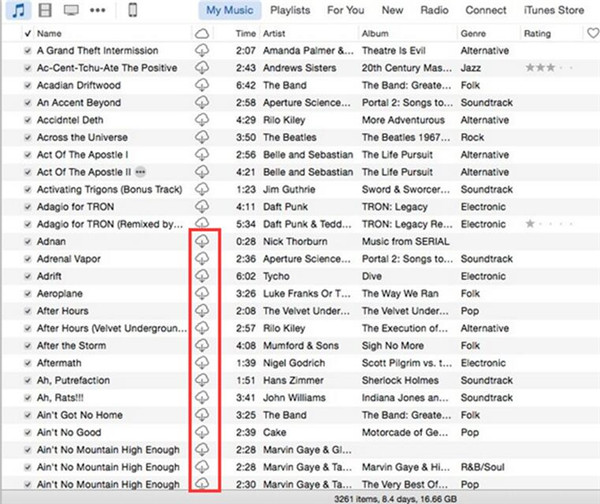Open options ellipsis for Act Of The Apostle II
Image resolution: width=600 pixels, height=504 pixels.
click(x=140, y=172)
